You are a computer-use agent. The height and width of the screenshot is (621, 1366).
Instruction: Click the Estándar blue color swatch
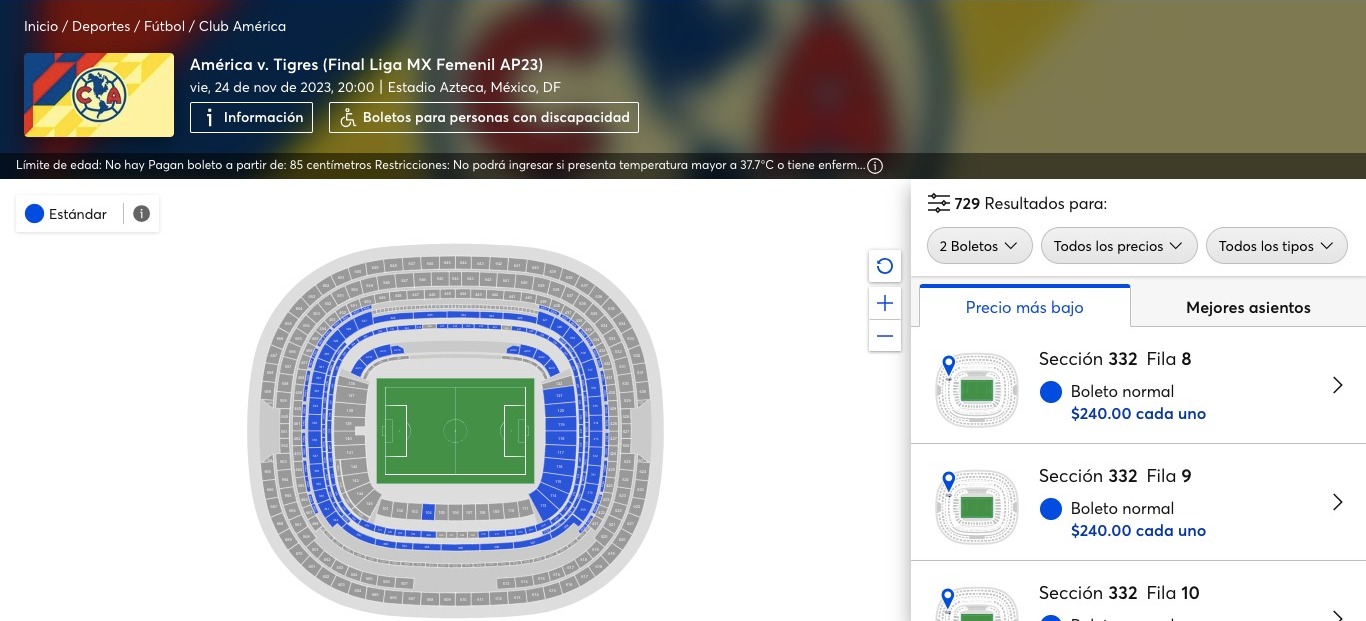(x=35, y=214)
